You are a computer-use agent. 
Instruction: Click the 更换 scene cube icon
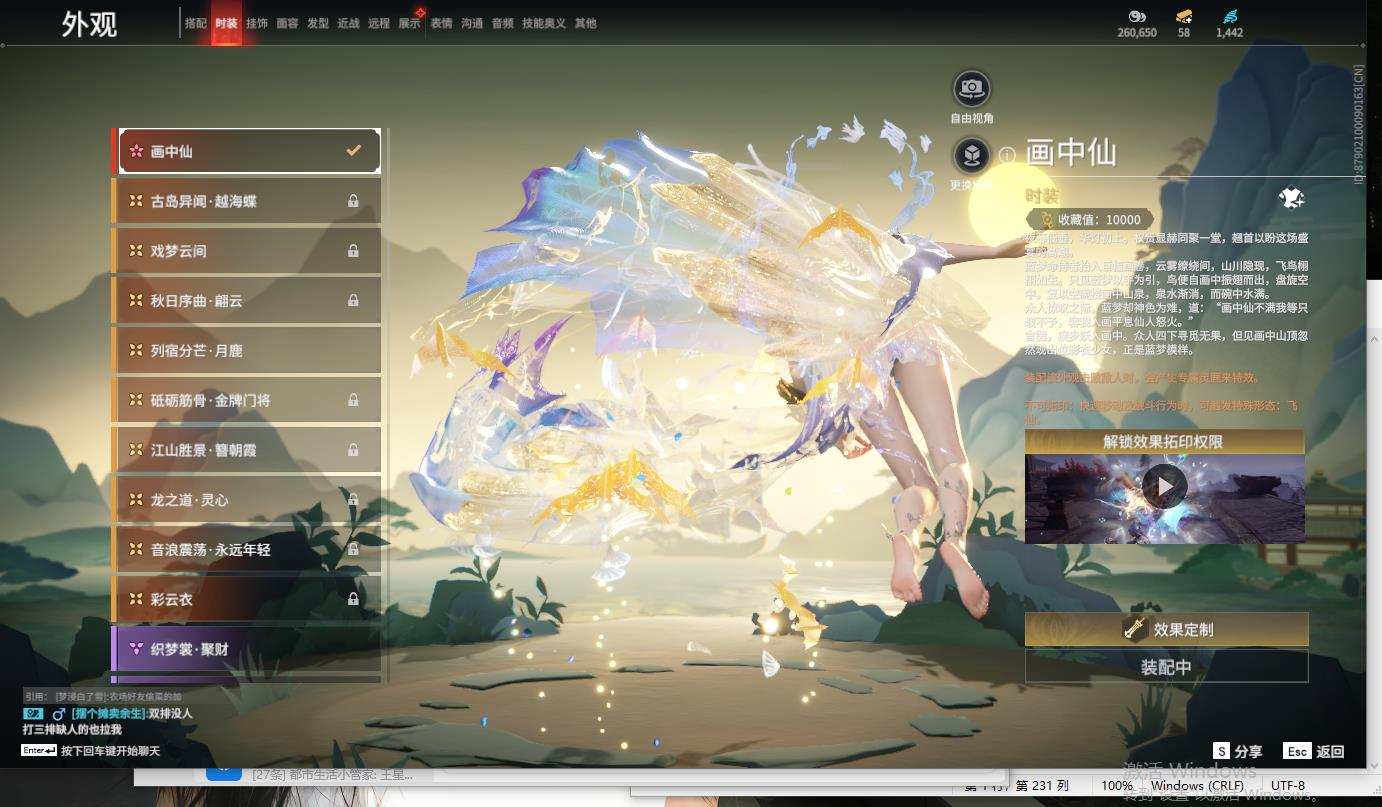(x=970, y=155)
